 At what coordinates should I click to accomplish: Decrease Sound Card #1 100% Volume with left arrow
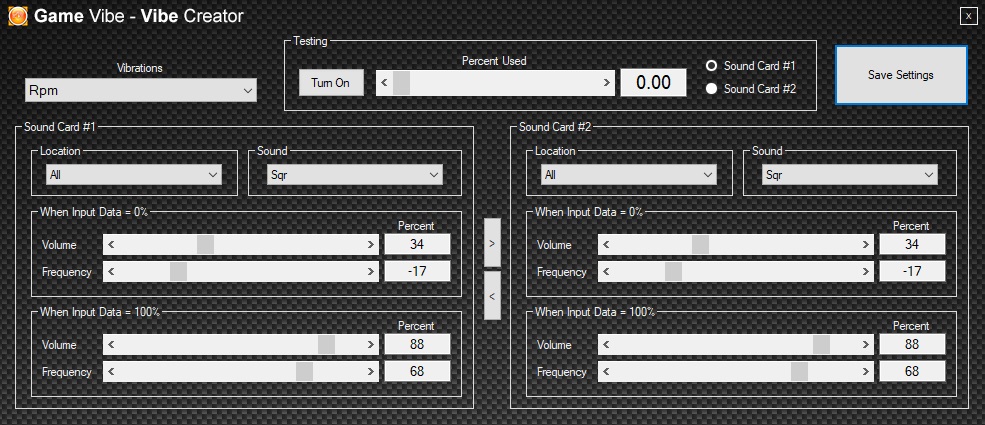111,344
